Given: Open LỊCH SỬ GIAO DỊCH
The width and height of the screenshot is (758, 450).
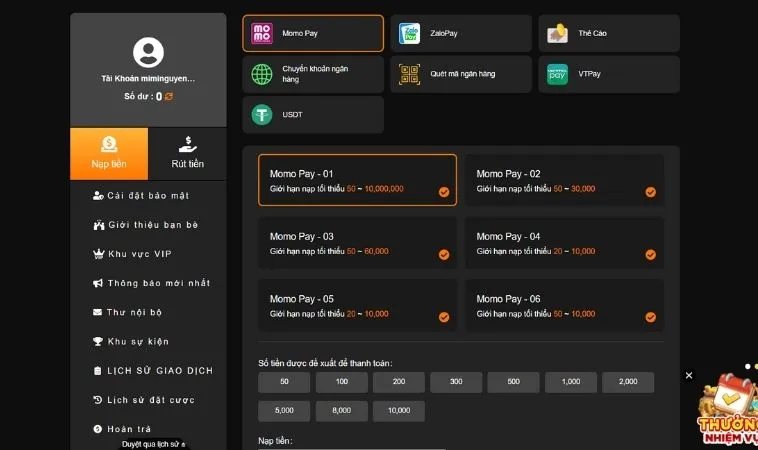Looking at the screenshot, I should pyautogui.click(x=153, y=371).
